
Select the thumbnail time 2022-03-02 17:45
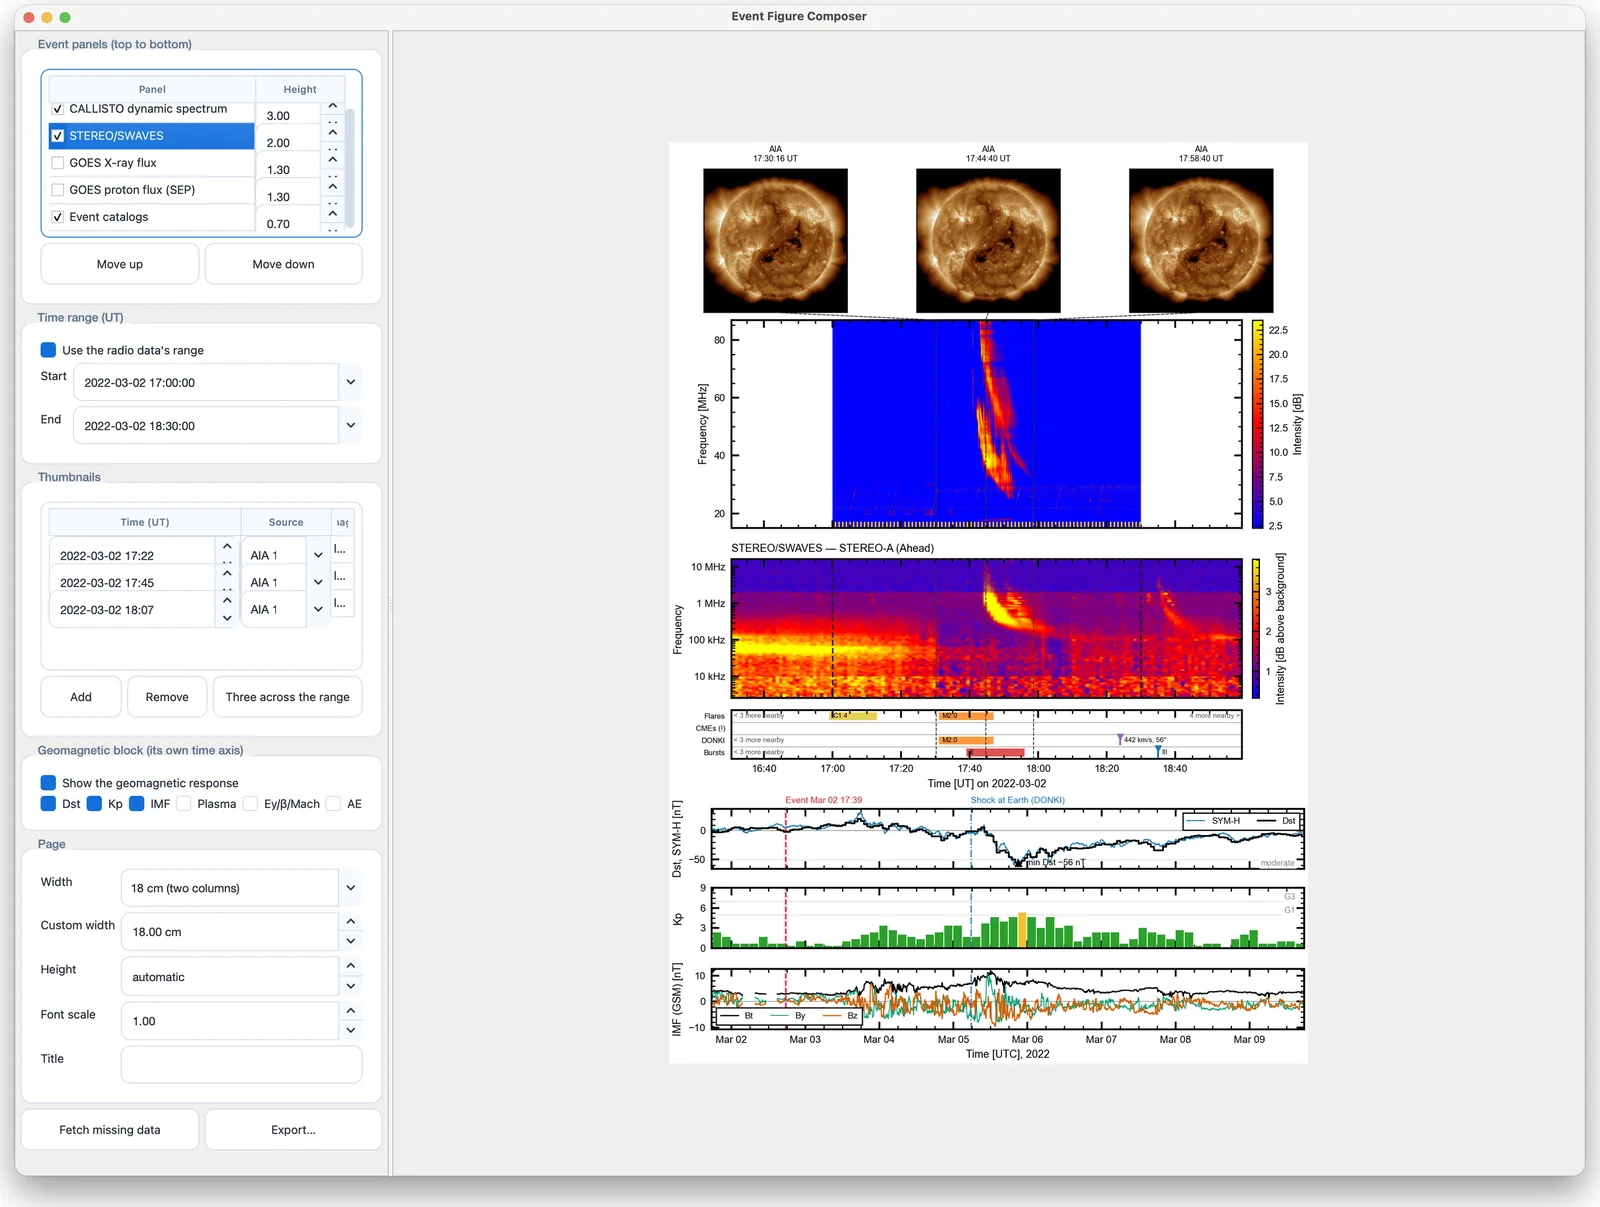click(132, 582)
